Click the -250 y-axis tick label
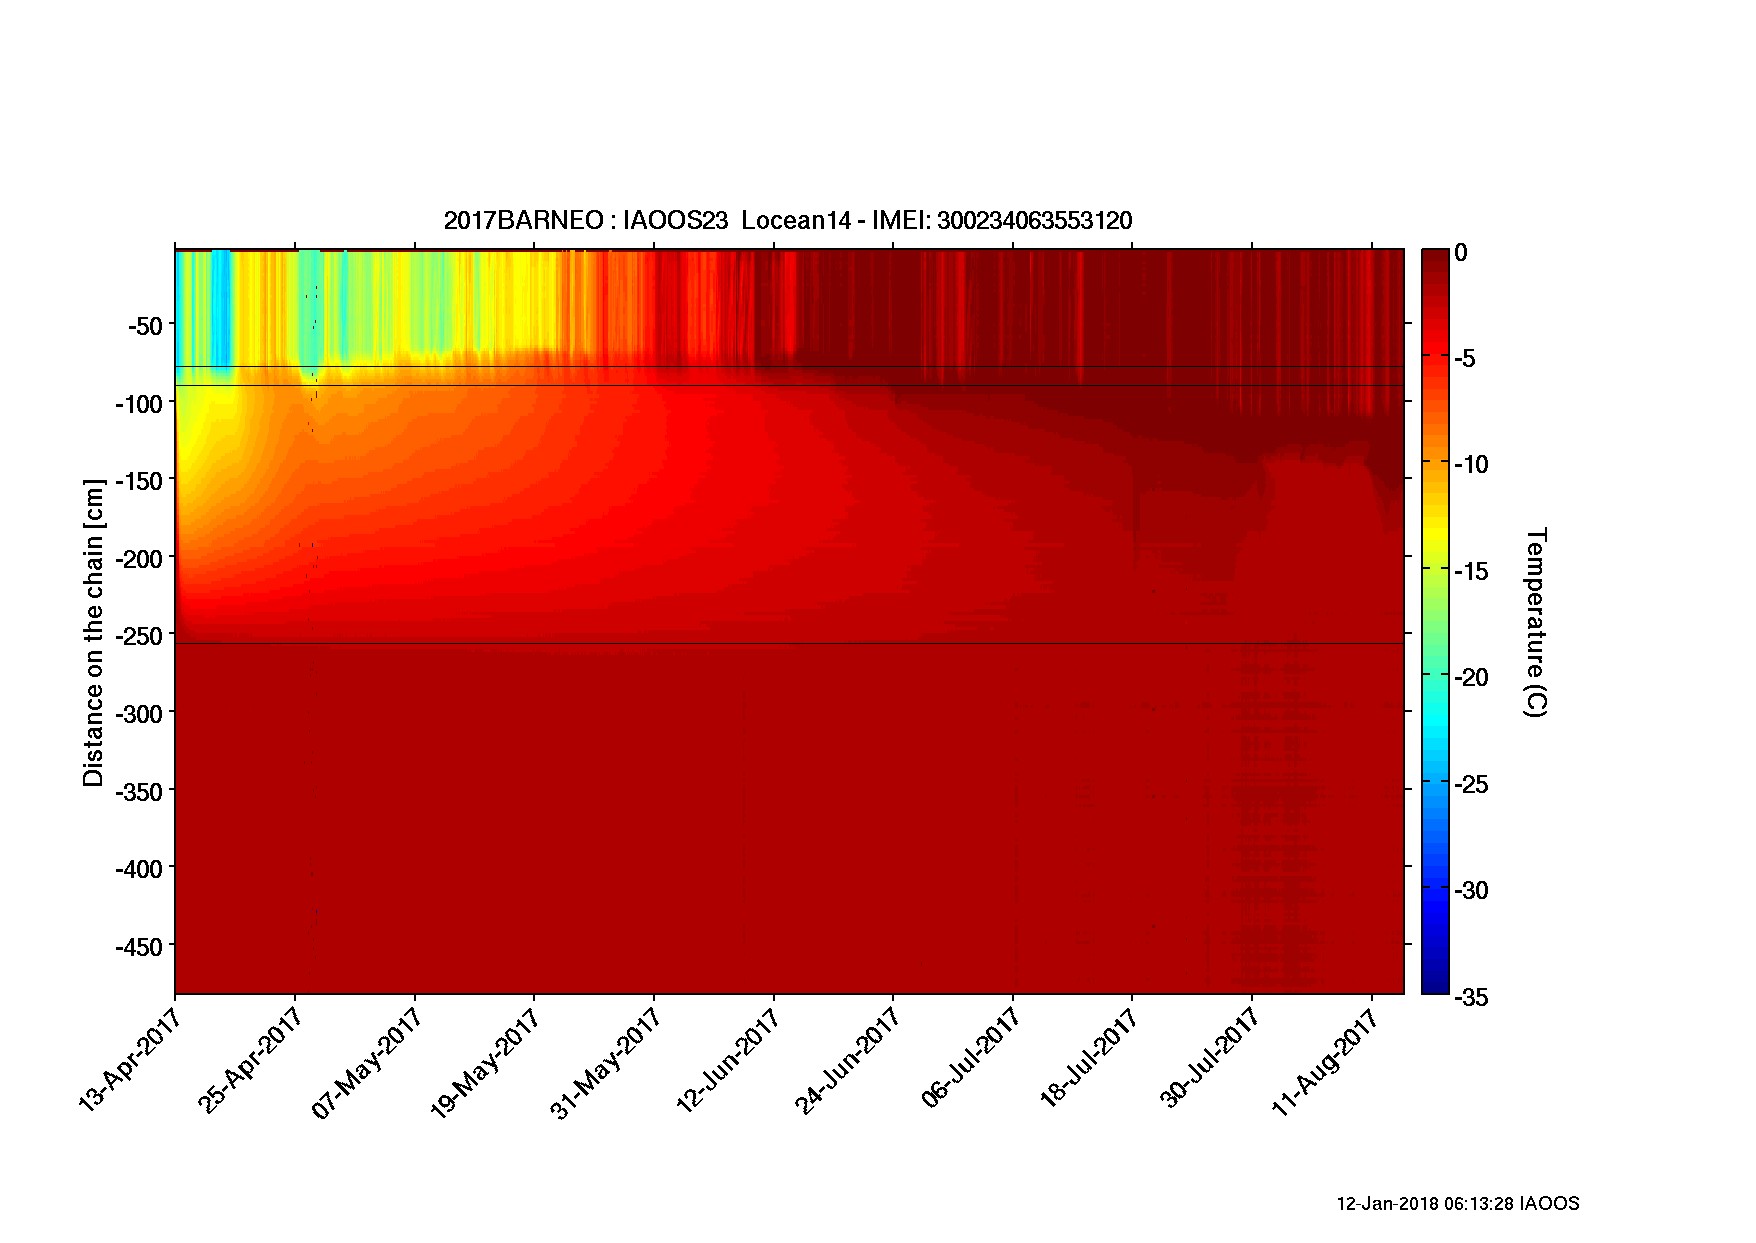This screenshot has height=1243, width=1756. (x=139, y=636)
